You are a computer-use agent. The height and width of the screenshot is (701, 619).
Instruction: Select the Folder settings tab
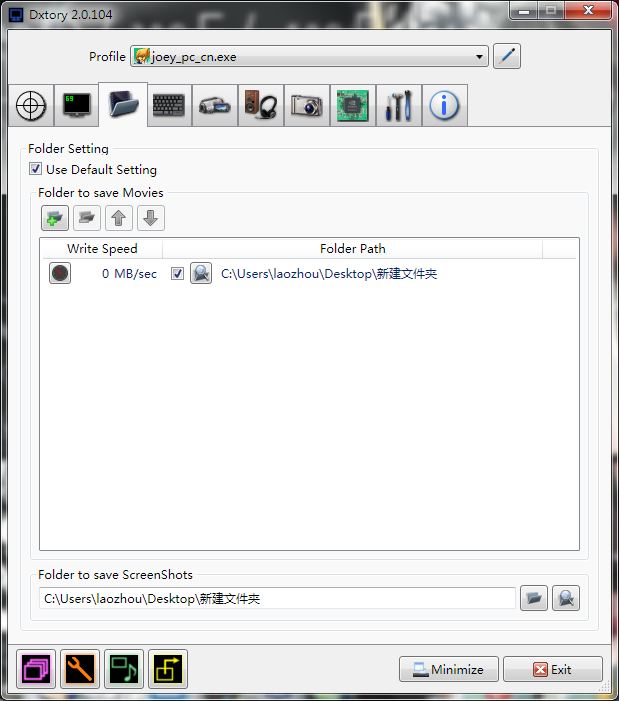coord(123,105)
